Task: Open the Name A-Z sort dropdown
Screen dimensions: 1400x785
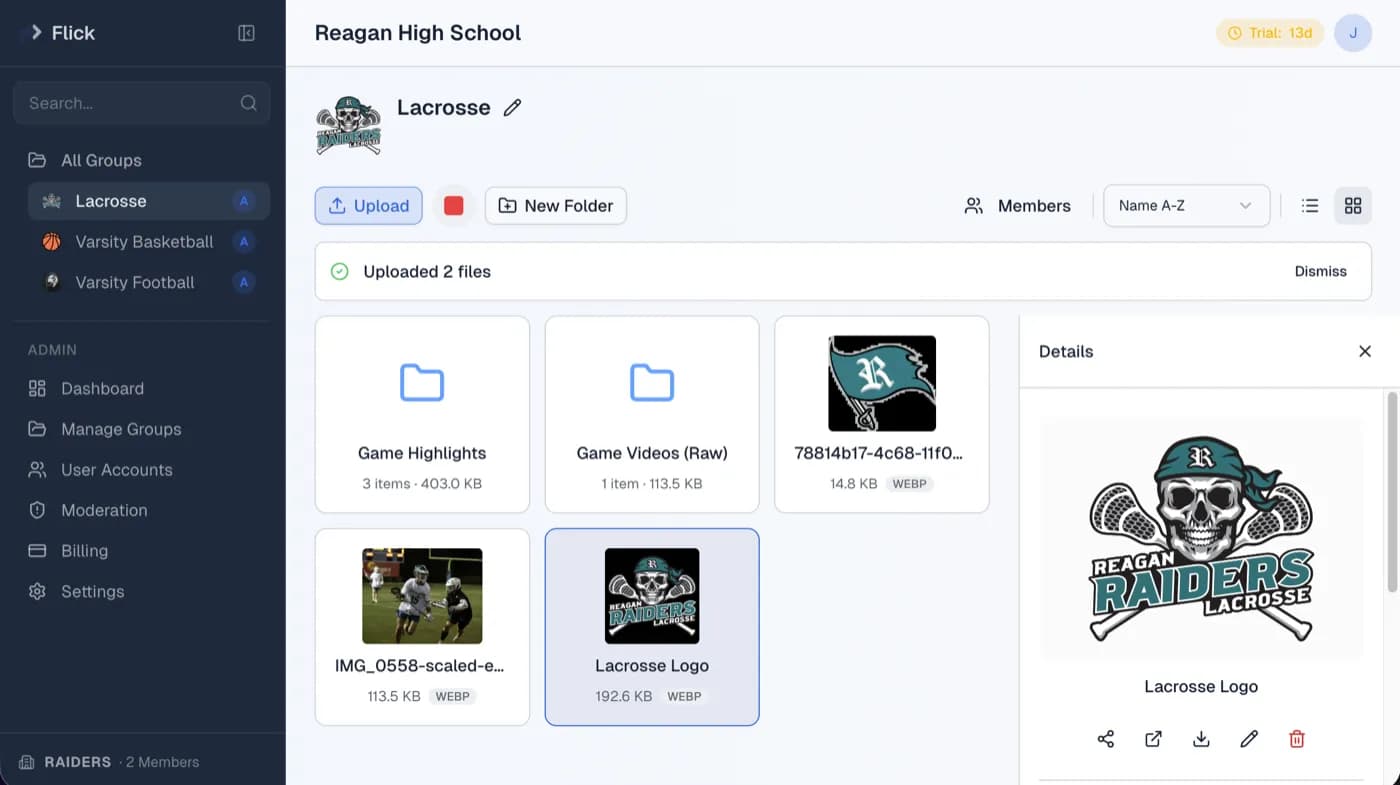Action: coord(1186,205)
